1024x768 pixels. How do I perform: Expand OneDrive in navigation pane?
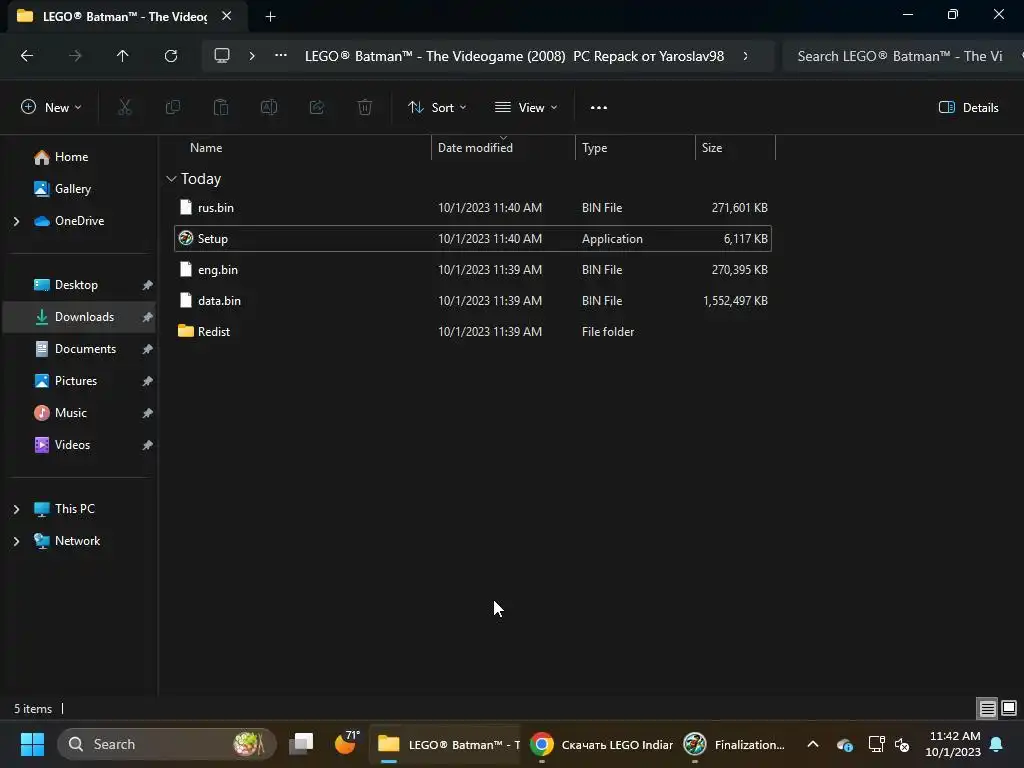click(16, 221)
